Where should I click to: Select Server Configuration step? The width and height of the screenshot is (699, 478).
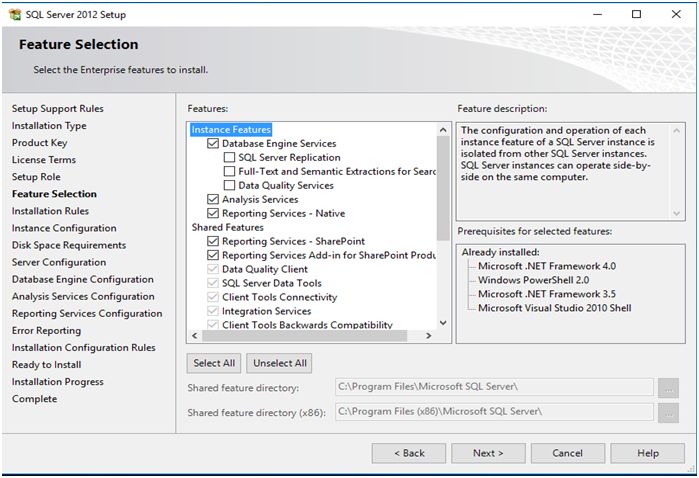coord(59,262)
